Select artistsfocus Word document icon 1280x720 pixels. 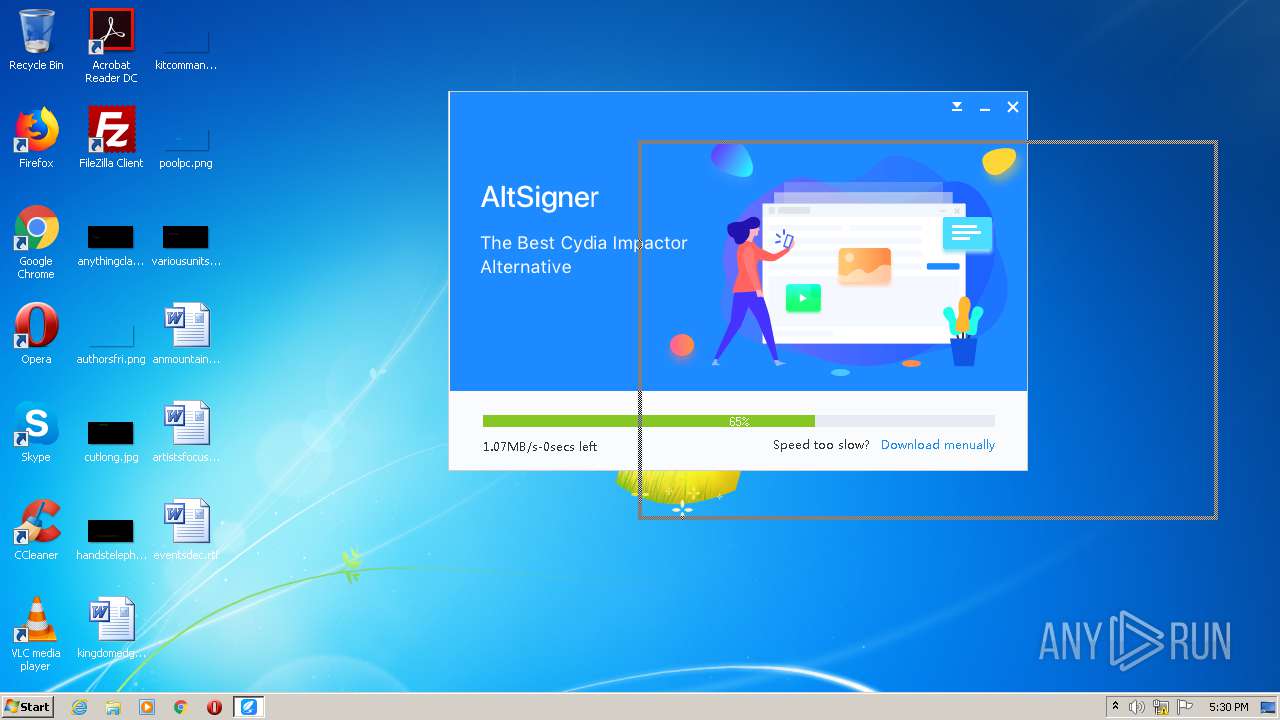coord(186,432)
